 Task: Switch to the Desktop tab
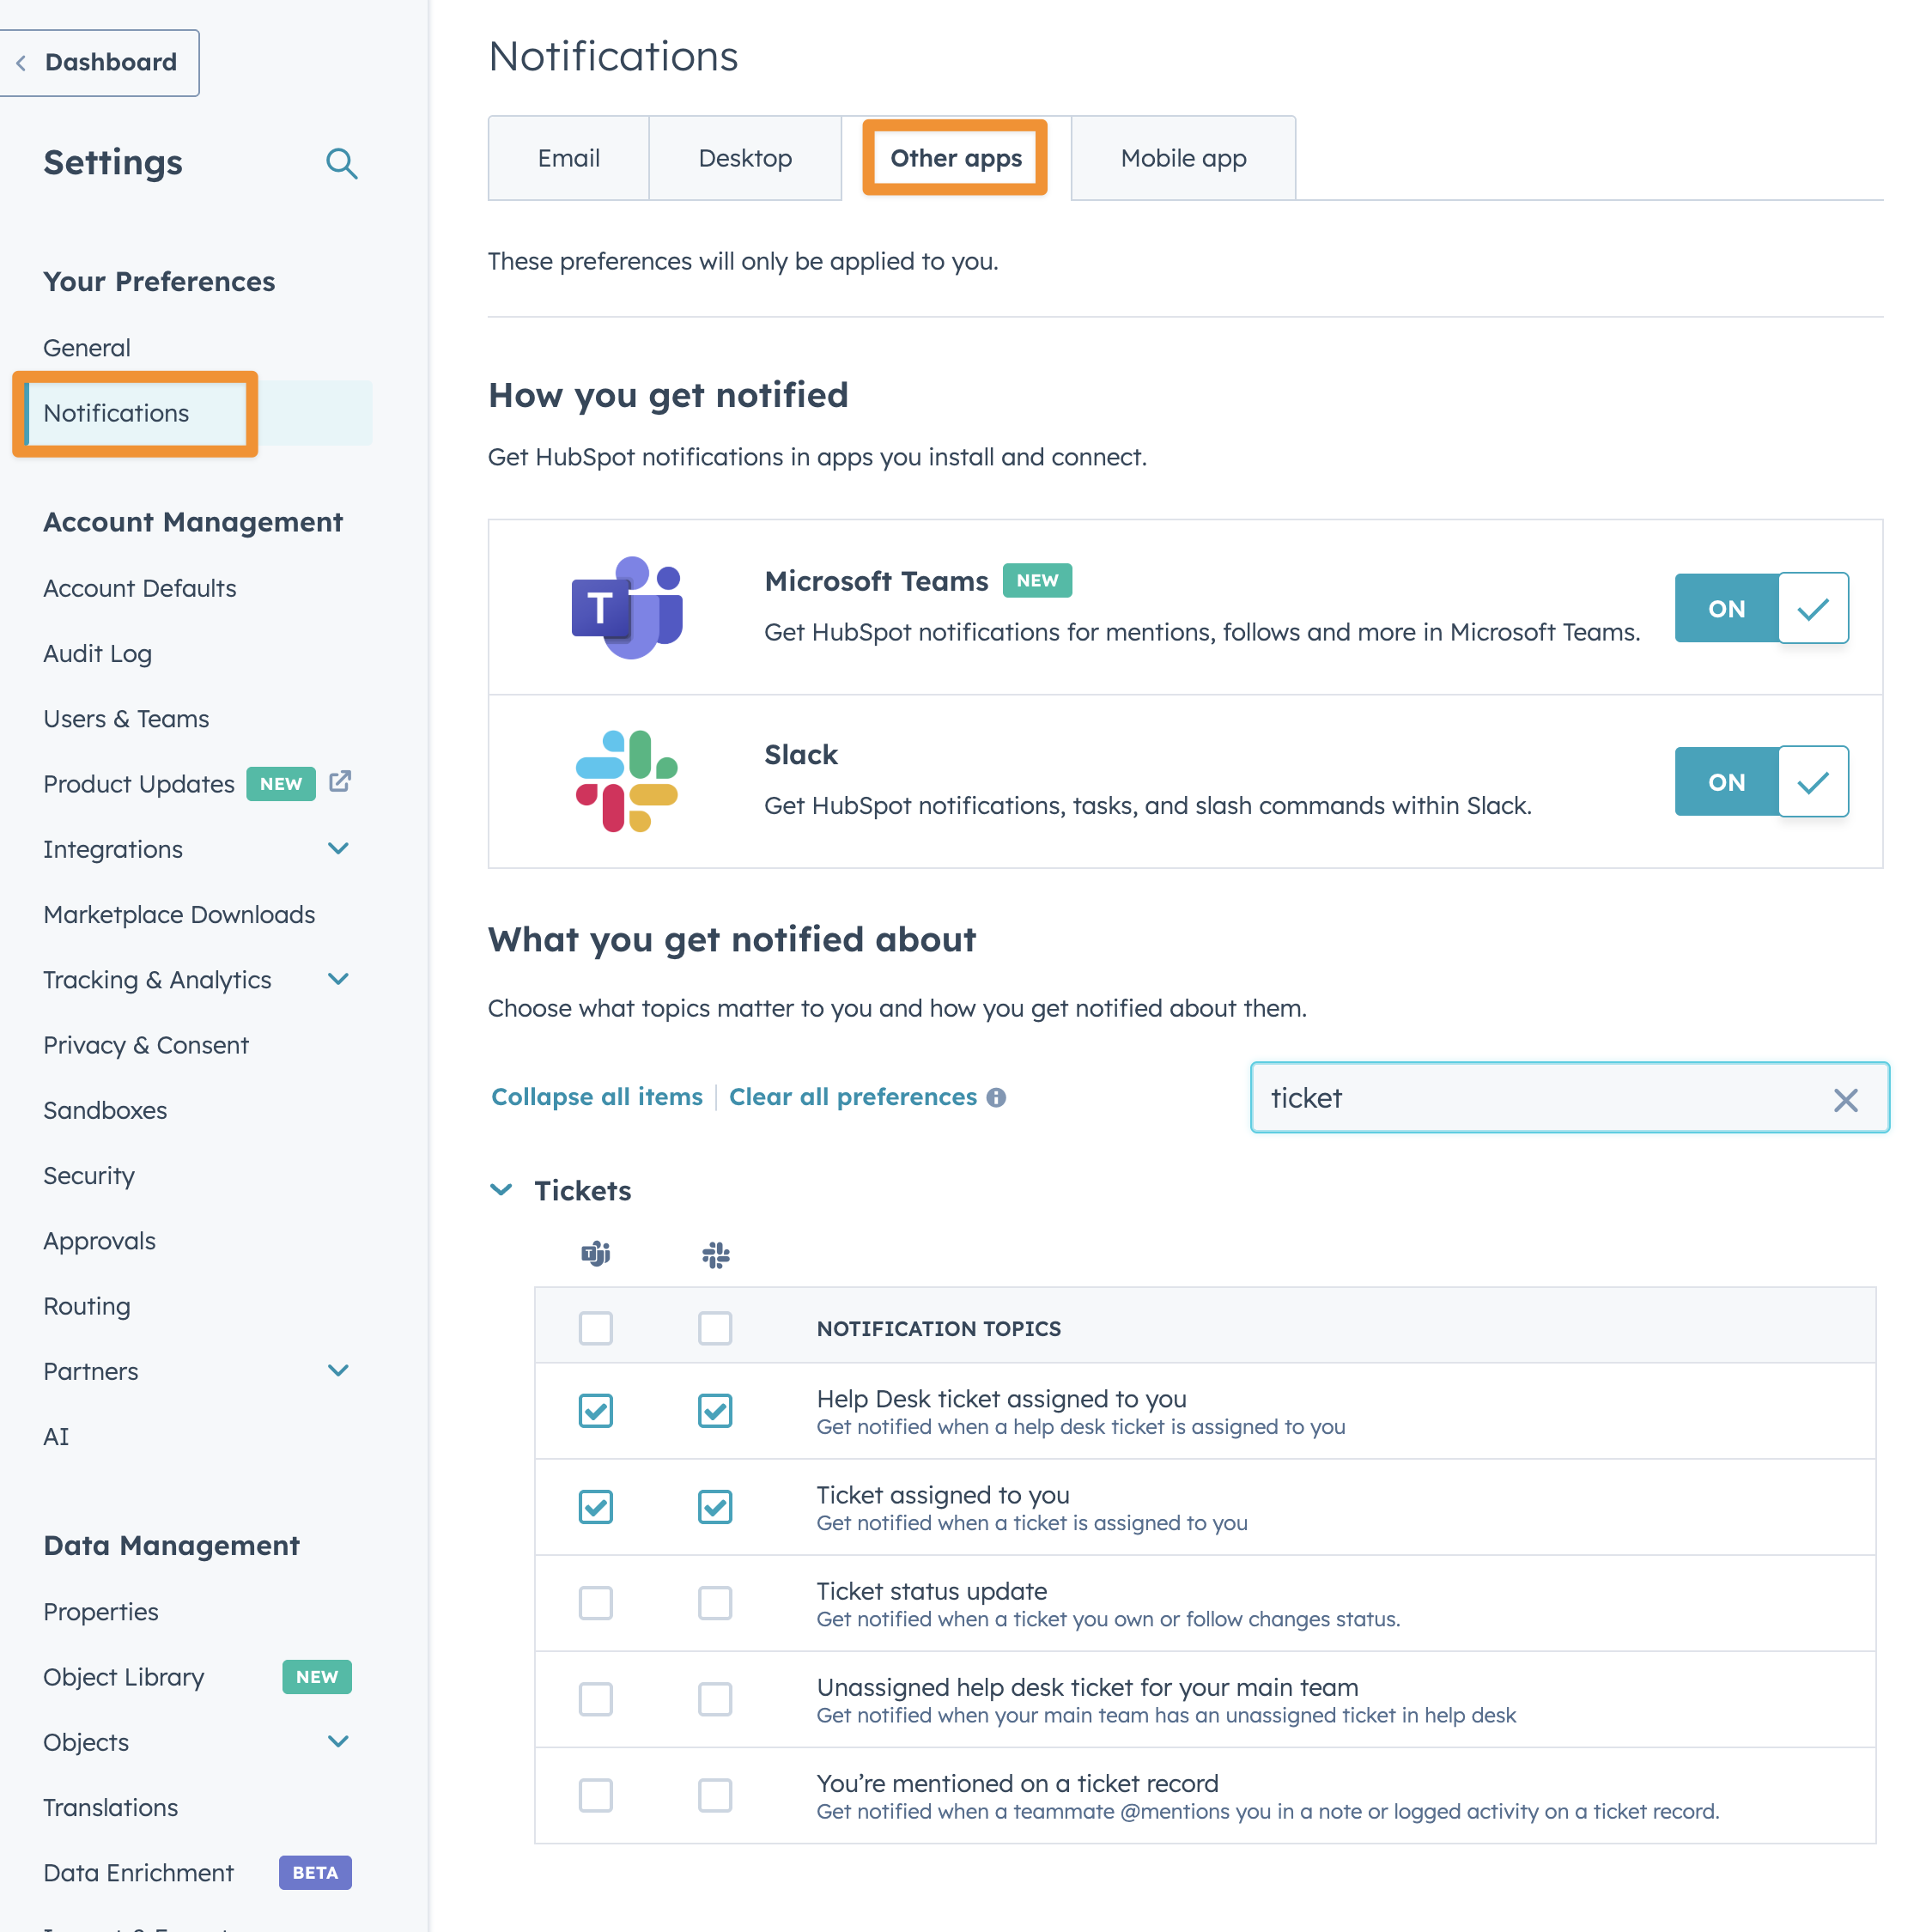745,158
